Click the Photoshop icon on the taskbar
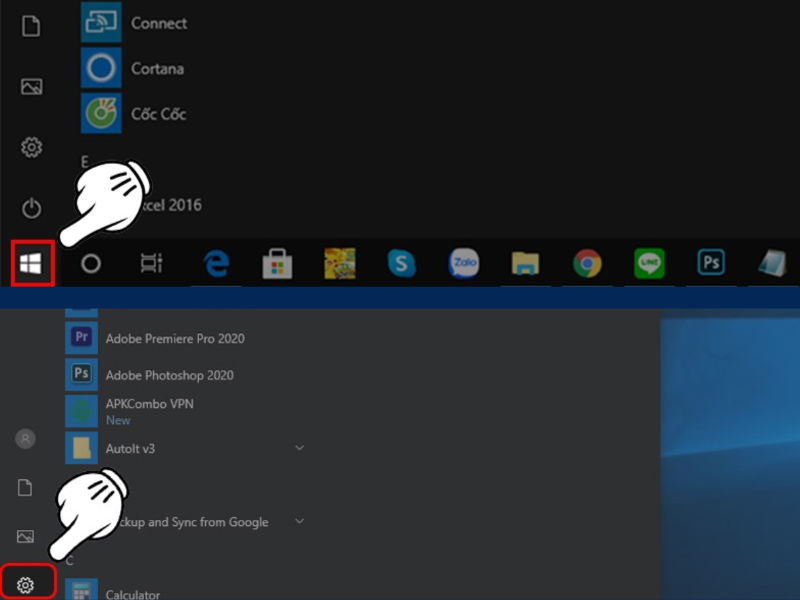Viewport: 800px width, 600px height. pos(711,263)
